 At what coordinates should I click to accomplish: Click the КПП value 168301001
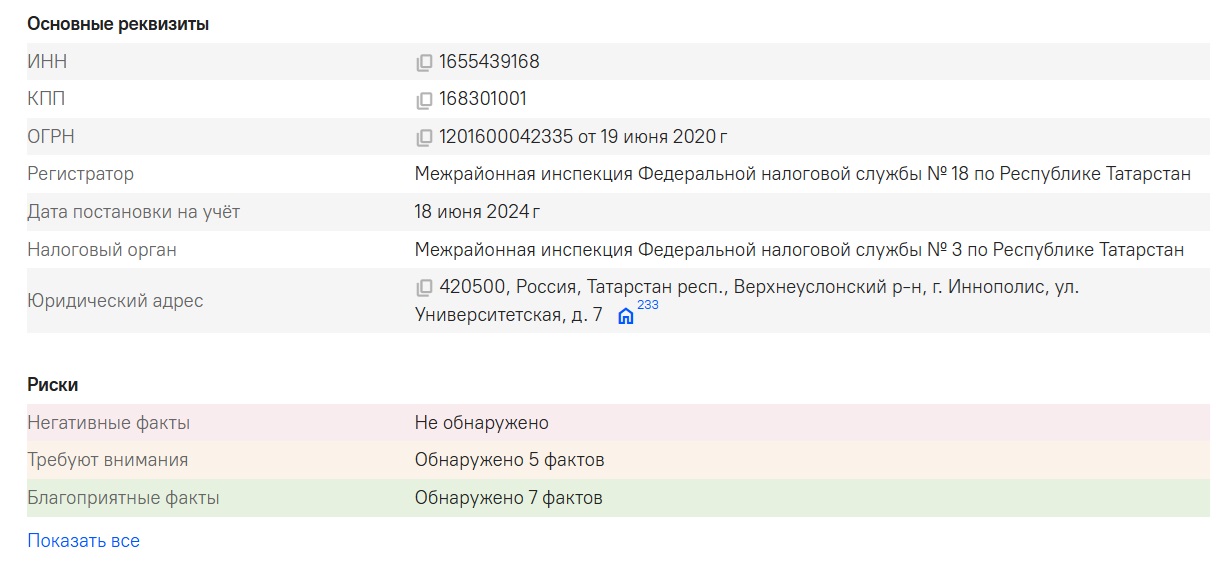pos(483,99)
